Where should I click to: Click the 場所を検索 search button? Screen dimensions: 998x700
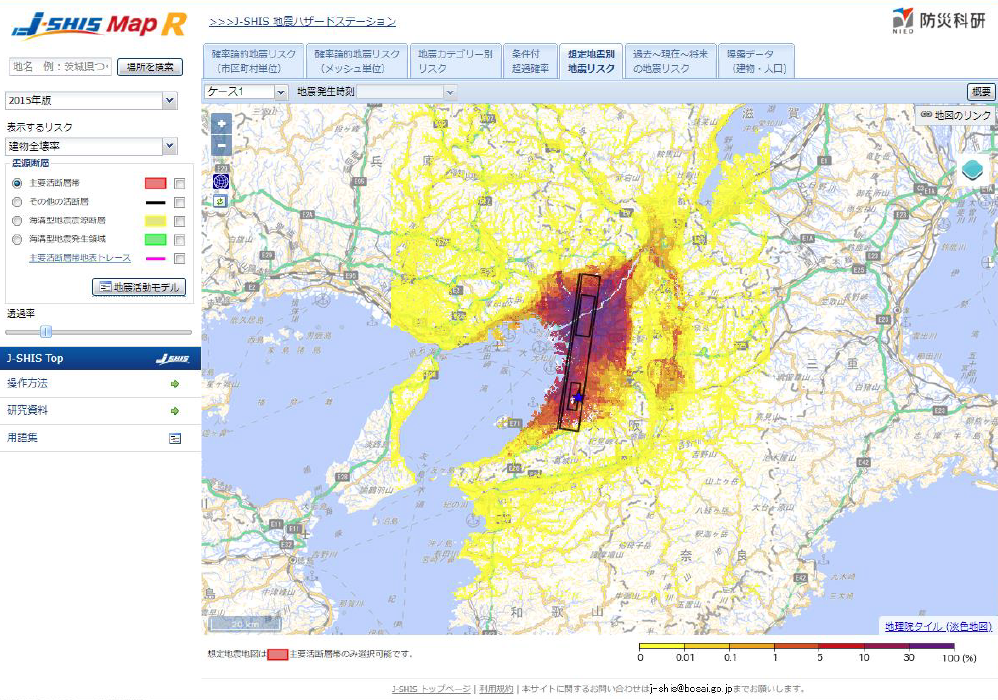click(x=150, y=67)
